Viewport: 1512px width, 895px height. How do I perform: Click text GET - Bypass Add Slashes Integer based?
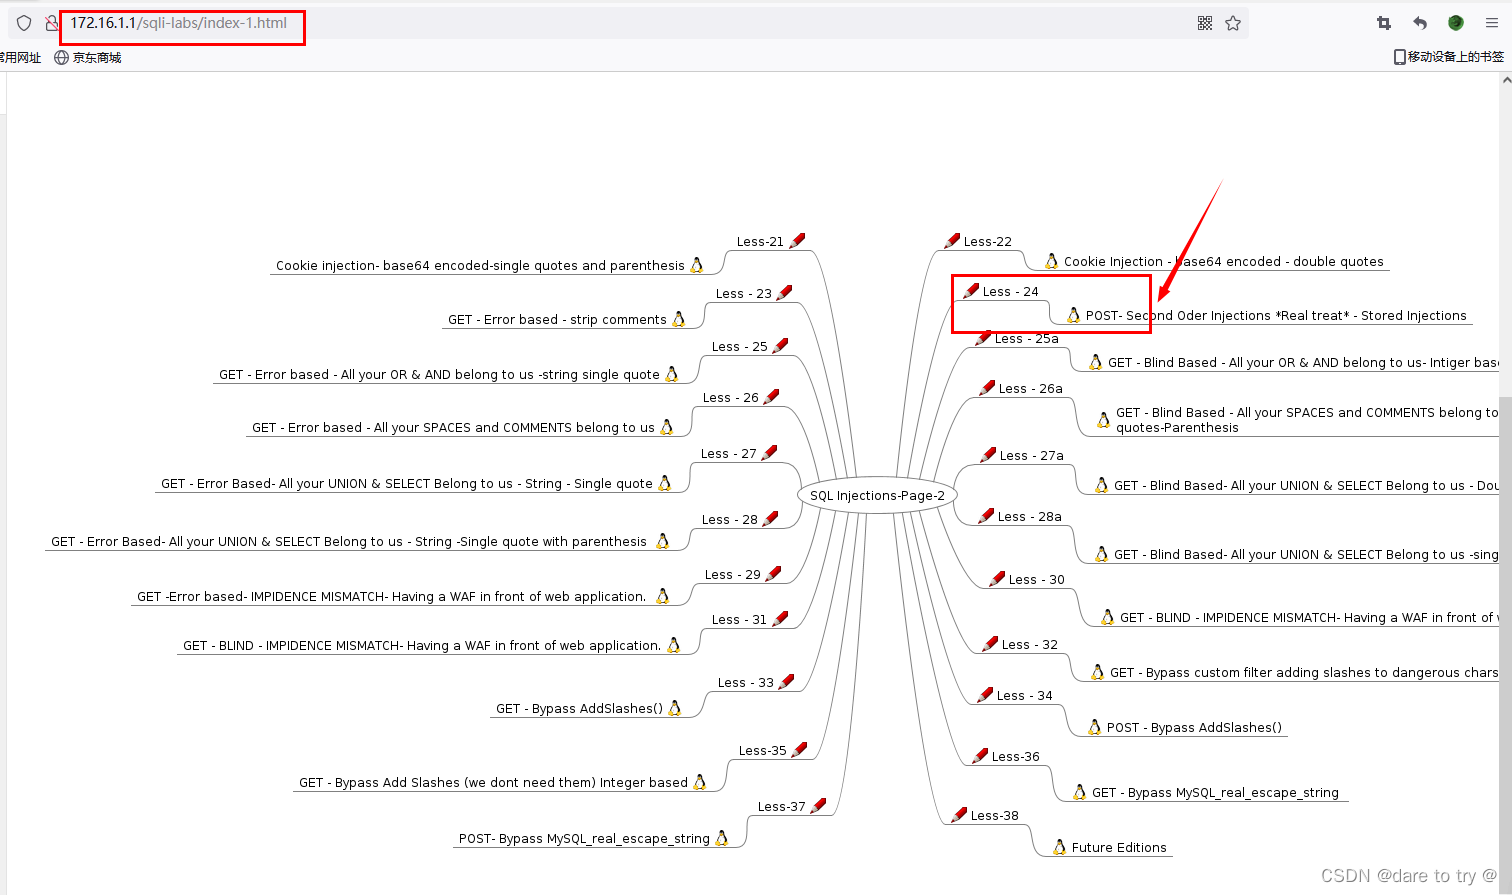493,783
